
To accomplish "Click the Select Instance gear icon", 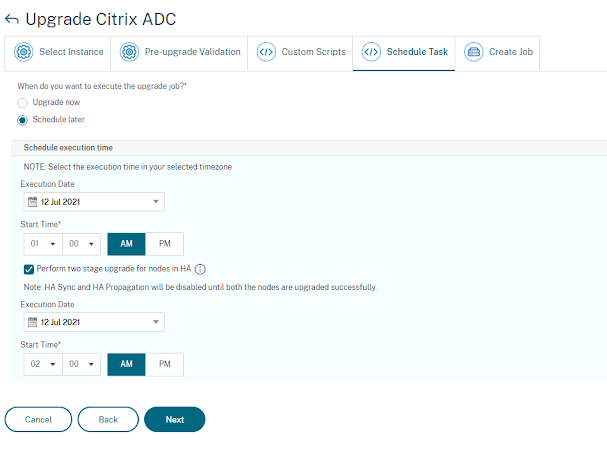I will (x=24, y=52).
